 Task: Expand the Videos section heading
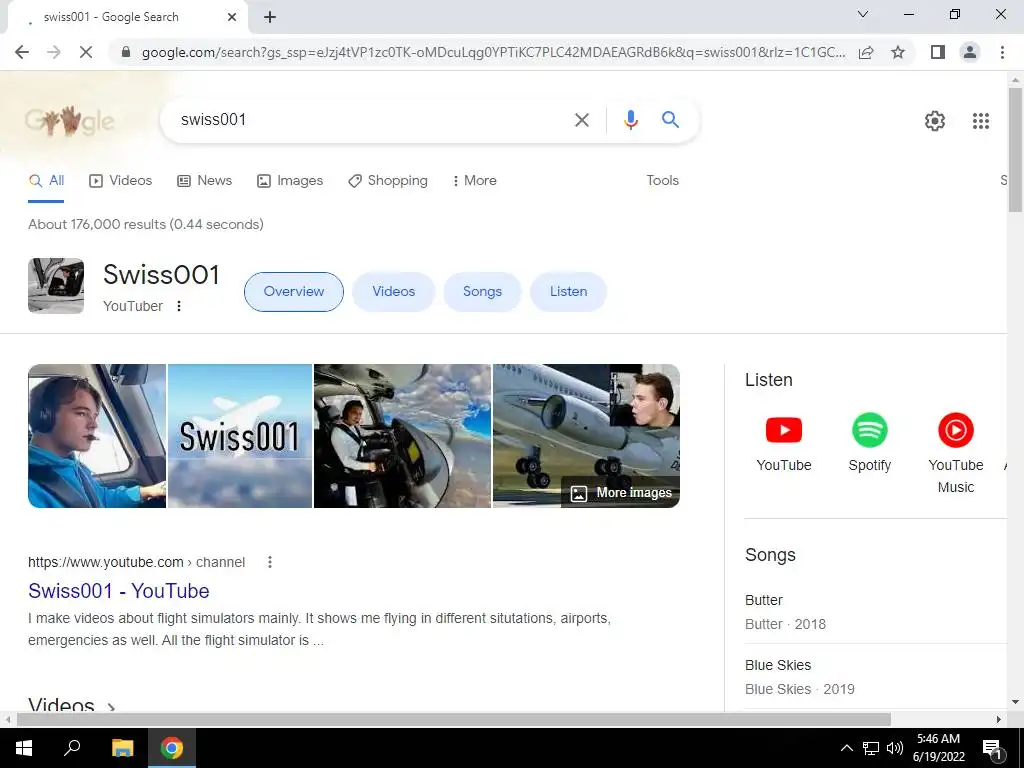(x=72, y=705)
